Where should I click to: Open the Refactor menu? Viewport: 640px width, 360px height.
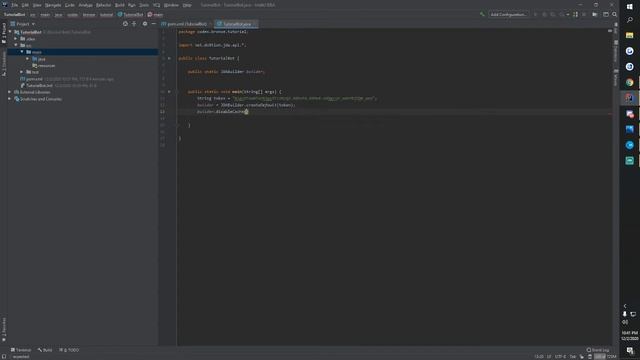tap(104, 5)
